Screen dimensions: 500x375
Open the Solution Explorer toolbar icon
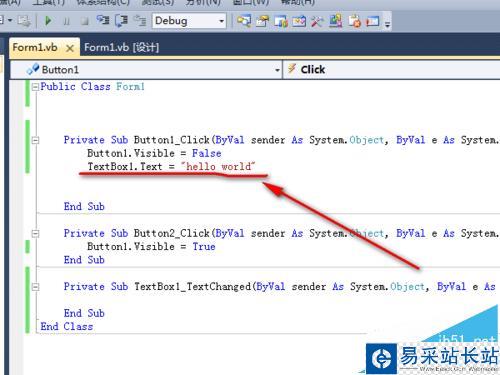[244, 21]
